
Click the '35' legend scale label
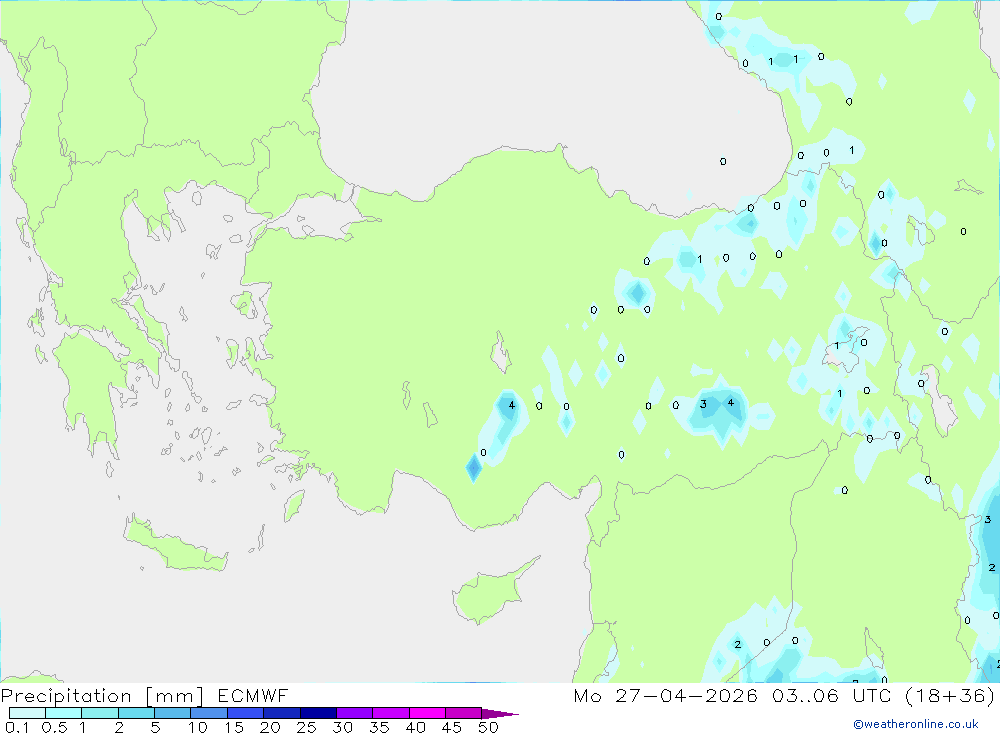click(x=379, y=727)
